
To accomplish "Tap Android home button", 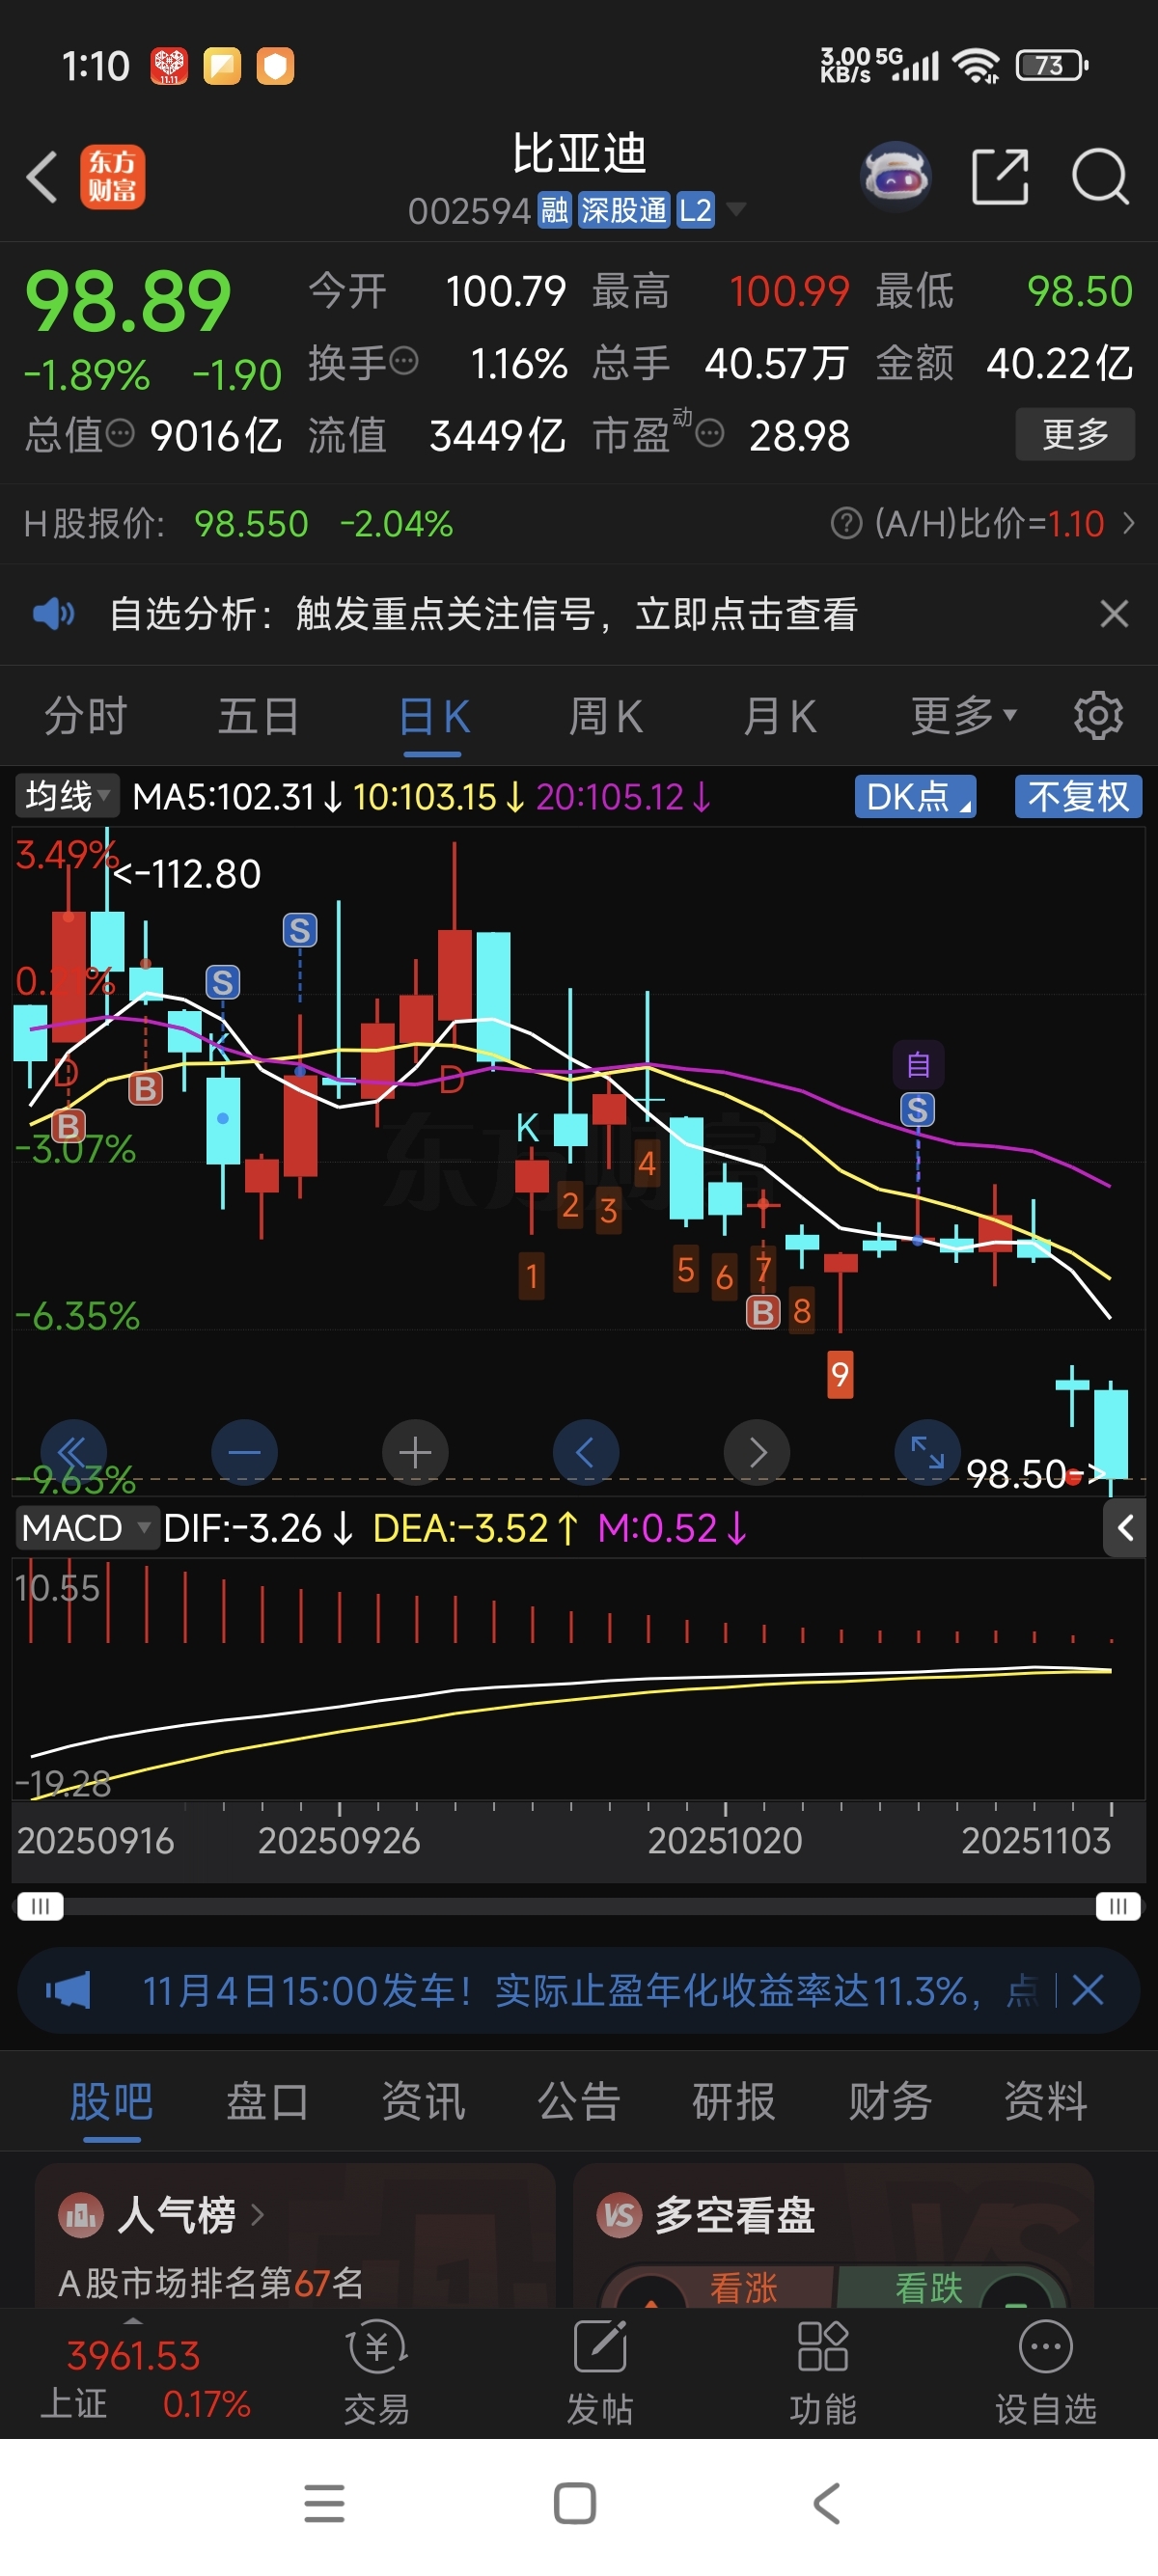I will [x=575, y=2503].
